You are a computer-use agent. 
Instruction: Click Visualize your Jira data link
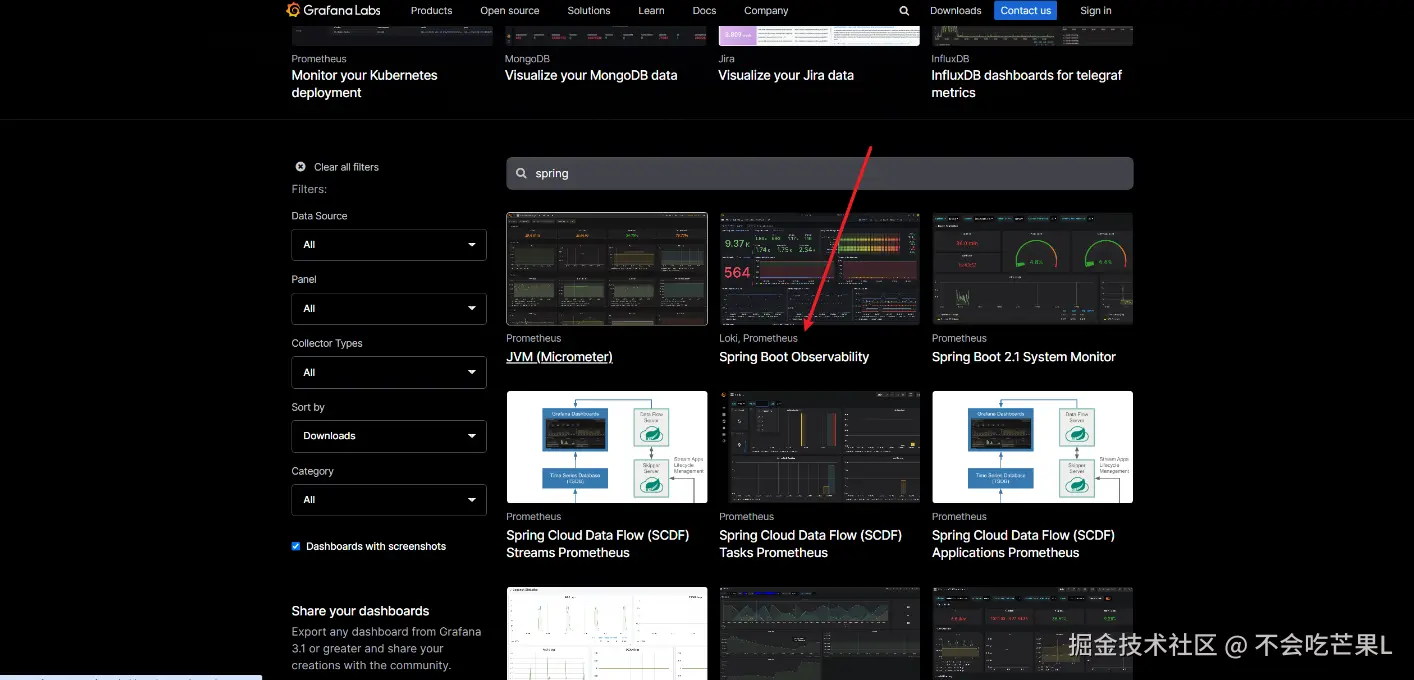786,75
